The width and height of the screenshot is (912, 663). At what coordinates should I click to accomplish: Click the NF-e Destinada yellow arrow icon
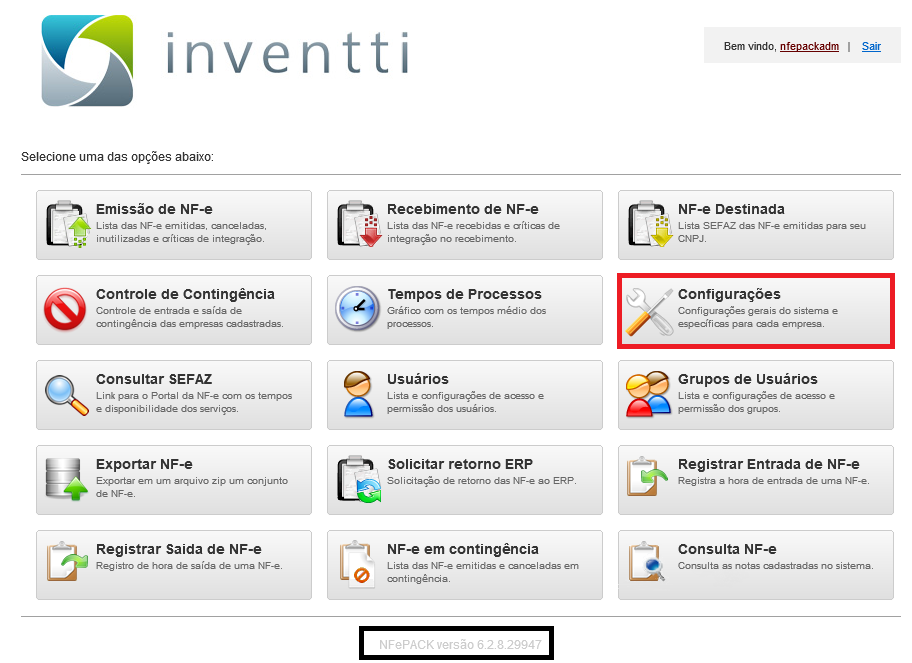tap(649, 225)
